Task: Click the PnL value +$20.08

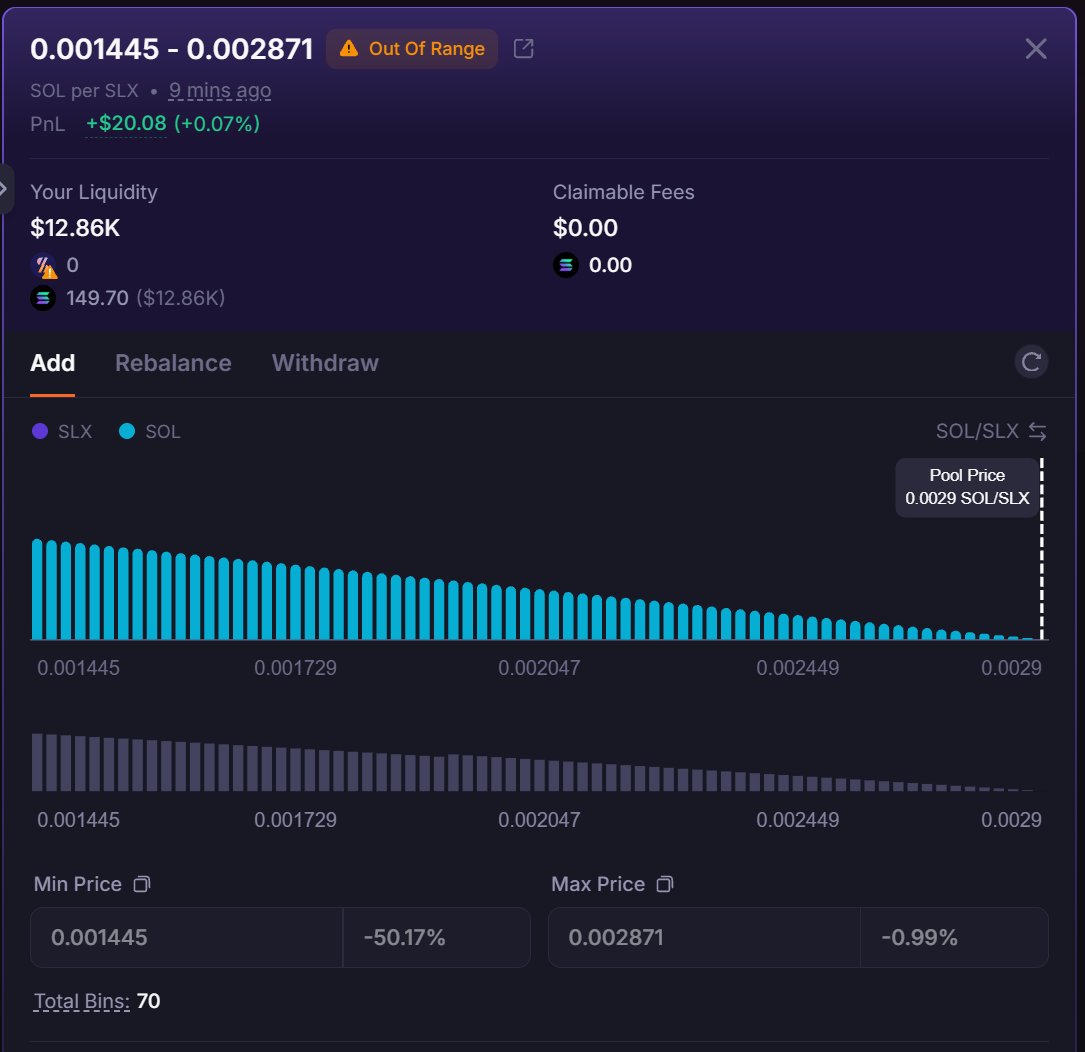Action: (x=126, y=123)
